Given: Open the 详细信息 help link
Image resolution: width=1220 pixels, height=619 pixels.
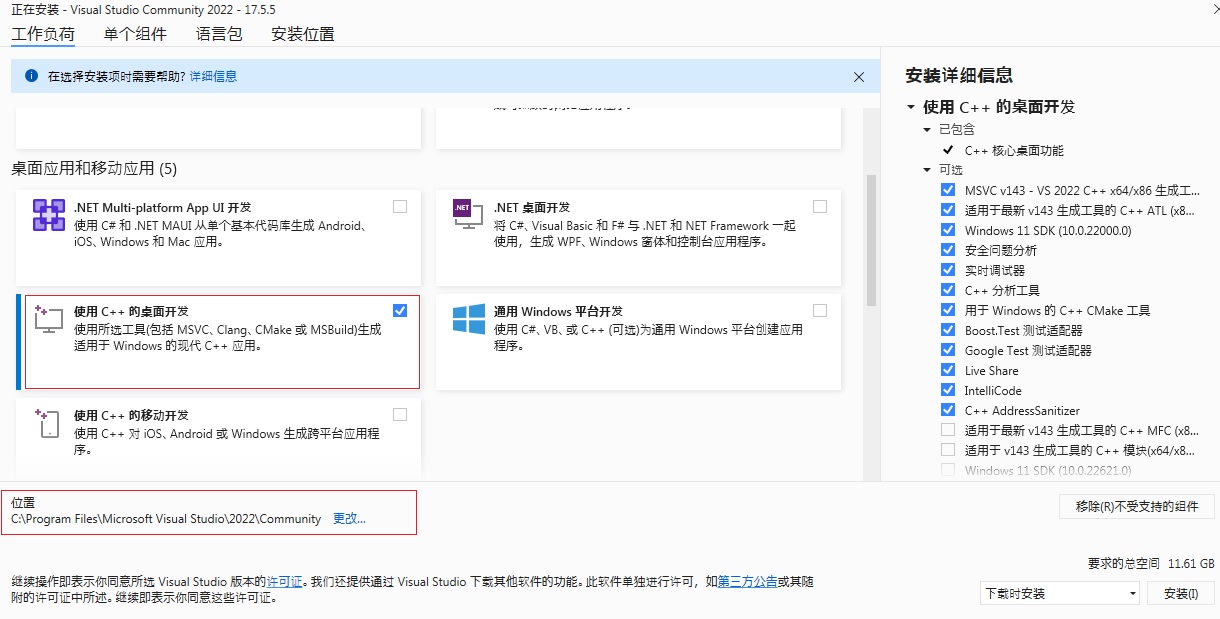Looking at the screenshot, I should click(214, 76).
